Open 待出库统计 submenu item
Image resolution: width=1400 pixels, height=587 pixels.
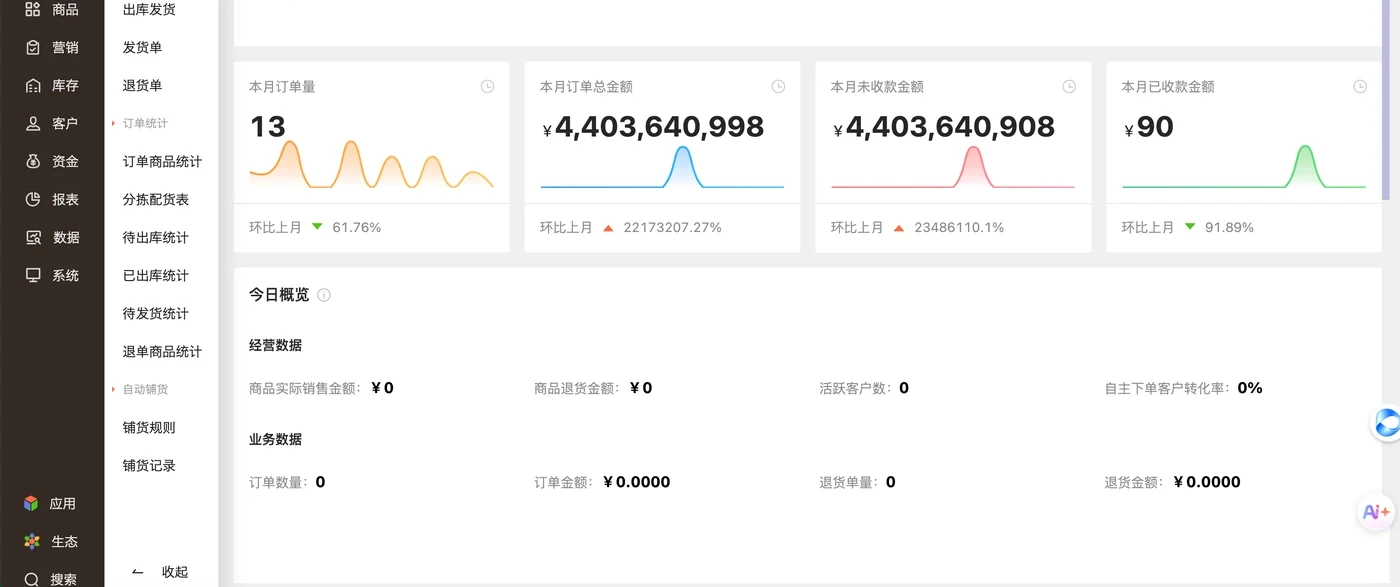pos(156,237)
